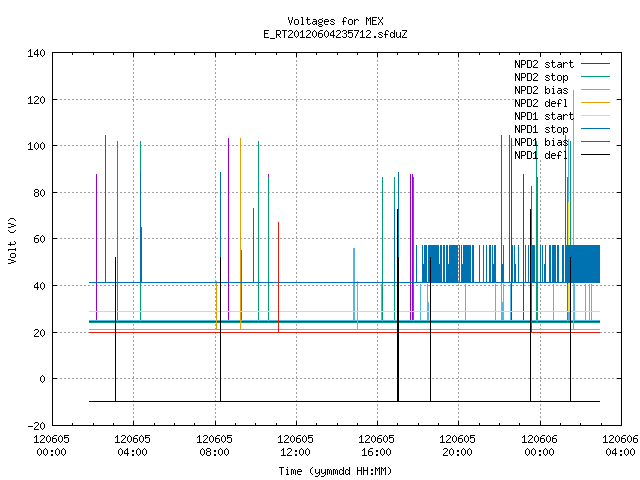The width and height of the screenshot is (640, 480).
Task: Click the y-axis tick value 140
Action: (36, 53)
